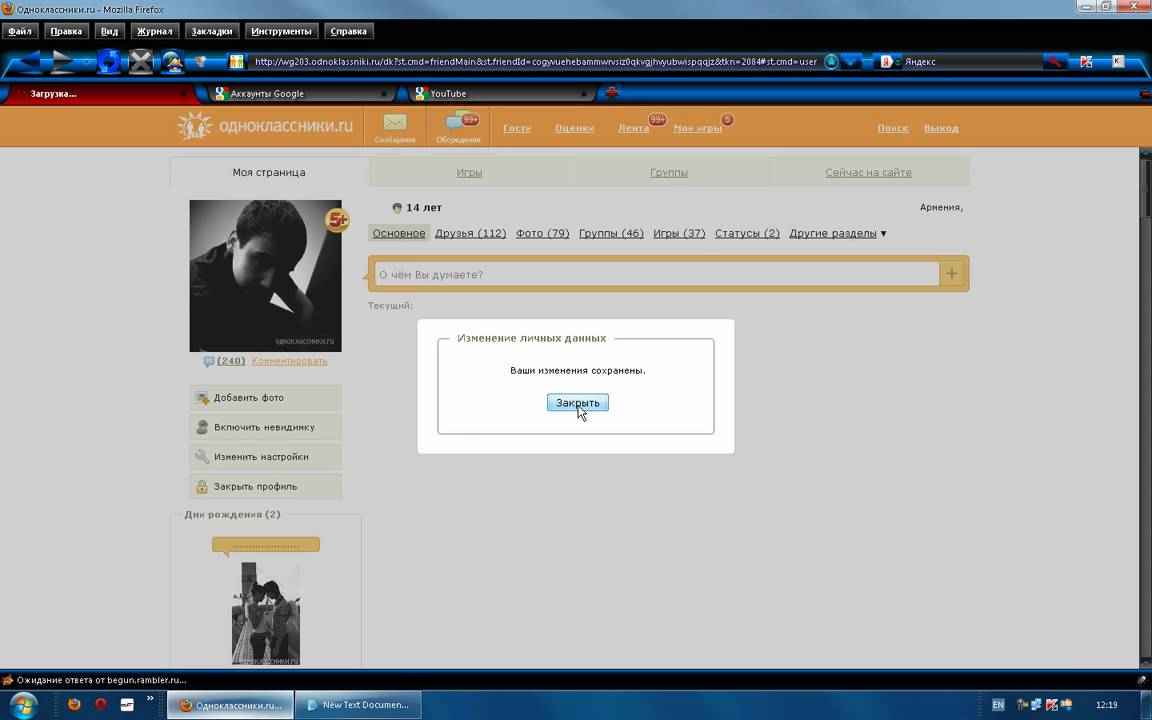Viewport: 1152px width, 720px height.
Task: Open a new tab with the red plus icon
Action: pyautogui.click(x=611, y=93)
